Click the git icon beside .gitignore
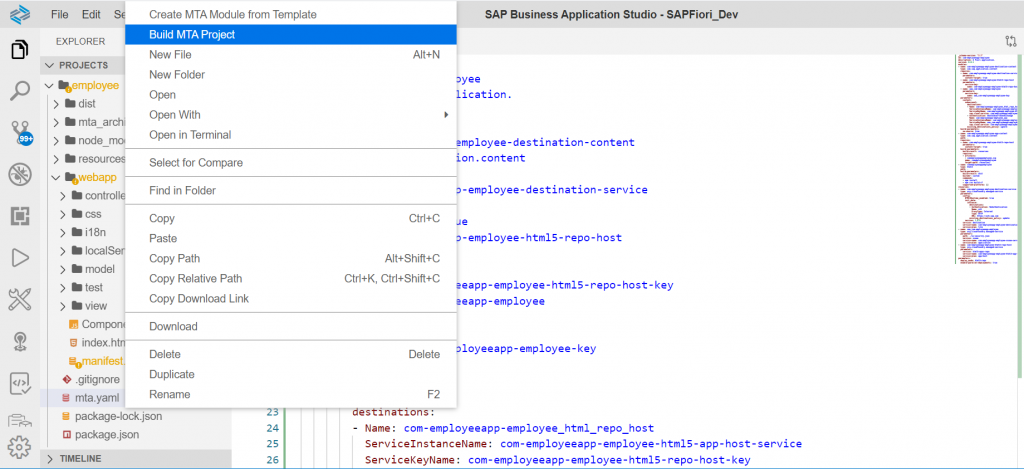This screenshot has height=469, width=1024. tap(66, 379)
